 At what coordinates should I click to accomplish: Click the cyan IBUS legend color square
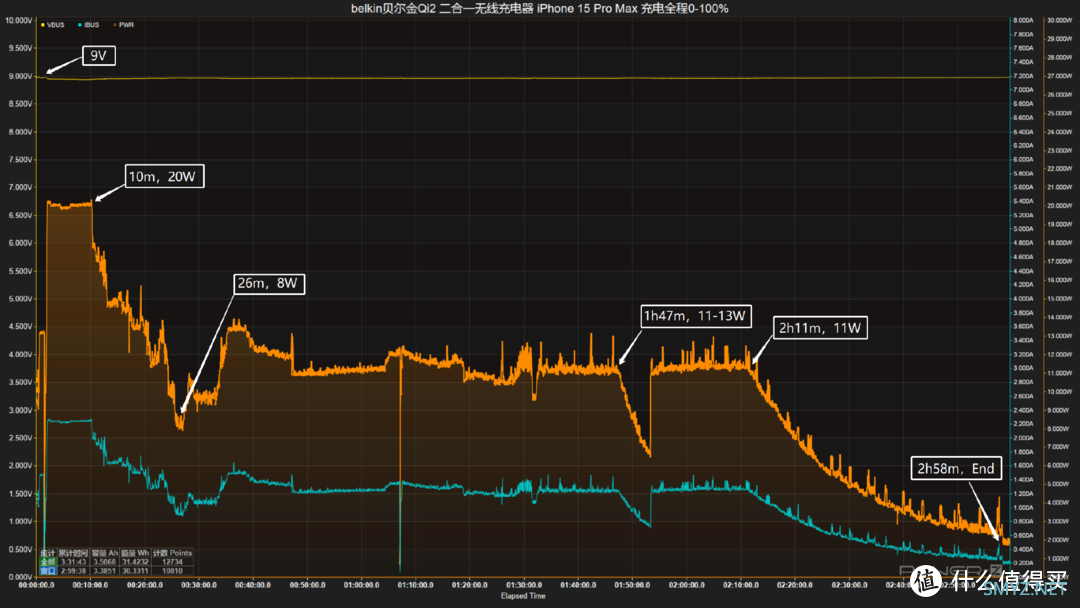pyautogui.click(x=80, y=25)
